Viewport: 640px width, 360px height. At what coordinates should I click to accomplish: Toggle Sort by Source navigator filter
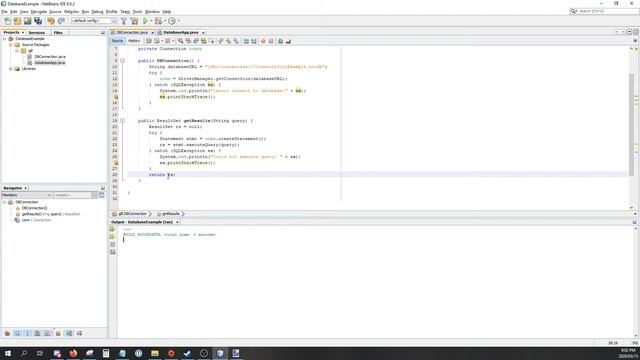(x=79, y=333)
